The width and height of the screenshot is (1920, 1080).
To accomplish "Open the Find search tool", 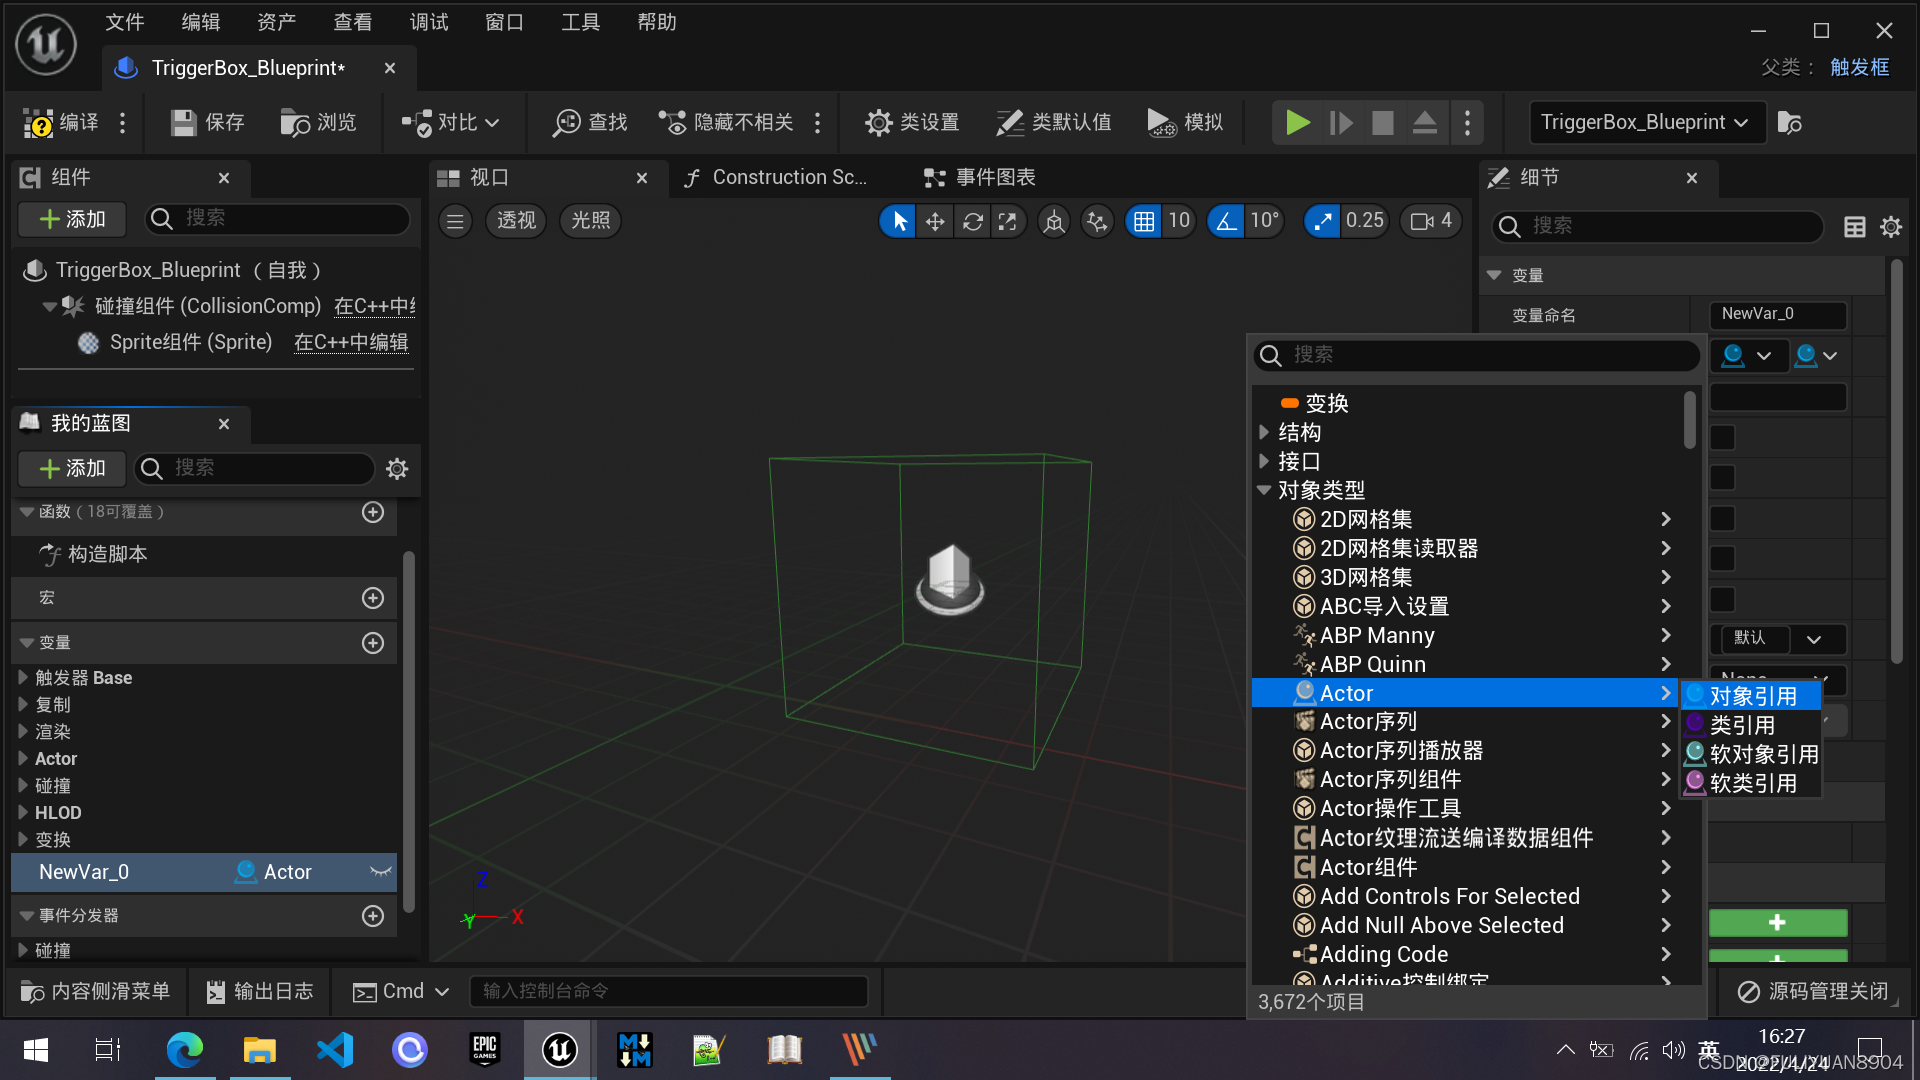I will pyautogui.click(x=591, y=122).
